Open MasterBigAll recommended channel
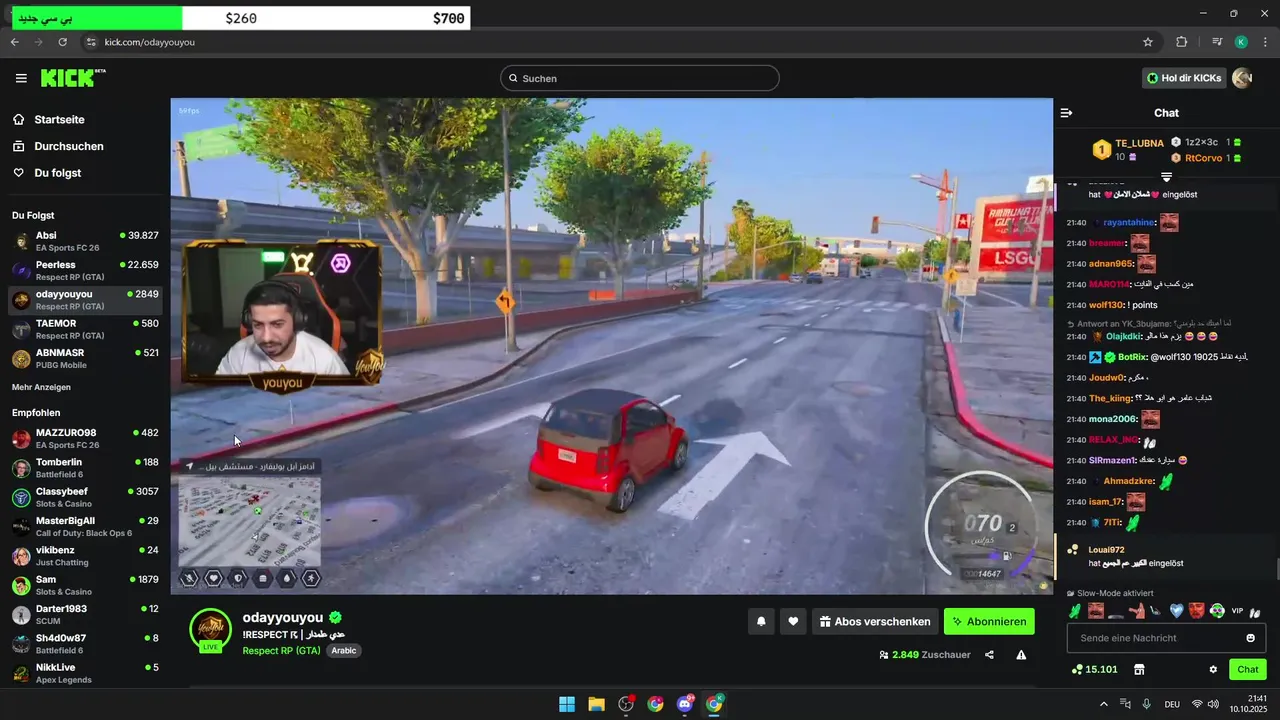This screenshot has width=1280, height=720. (85, 526)
